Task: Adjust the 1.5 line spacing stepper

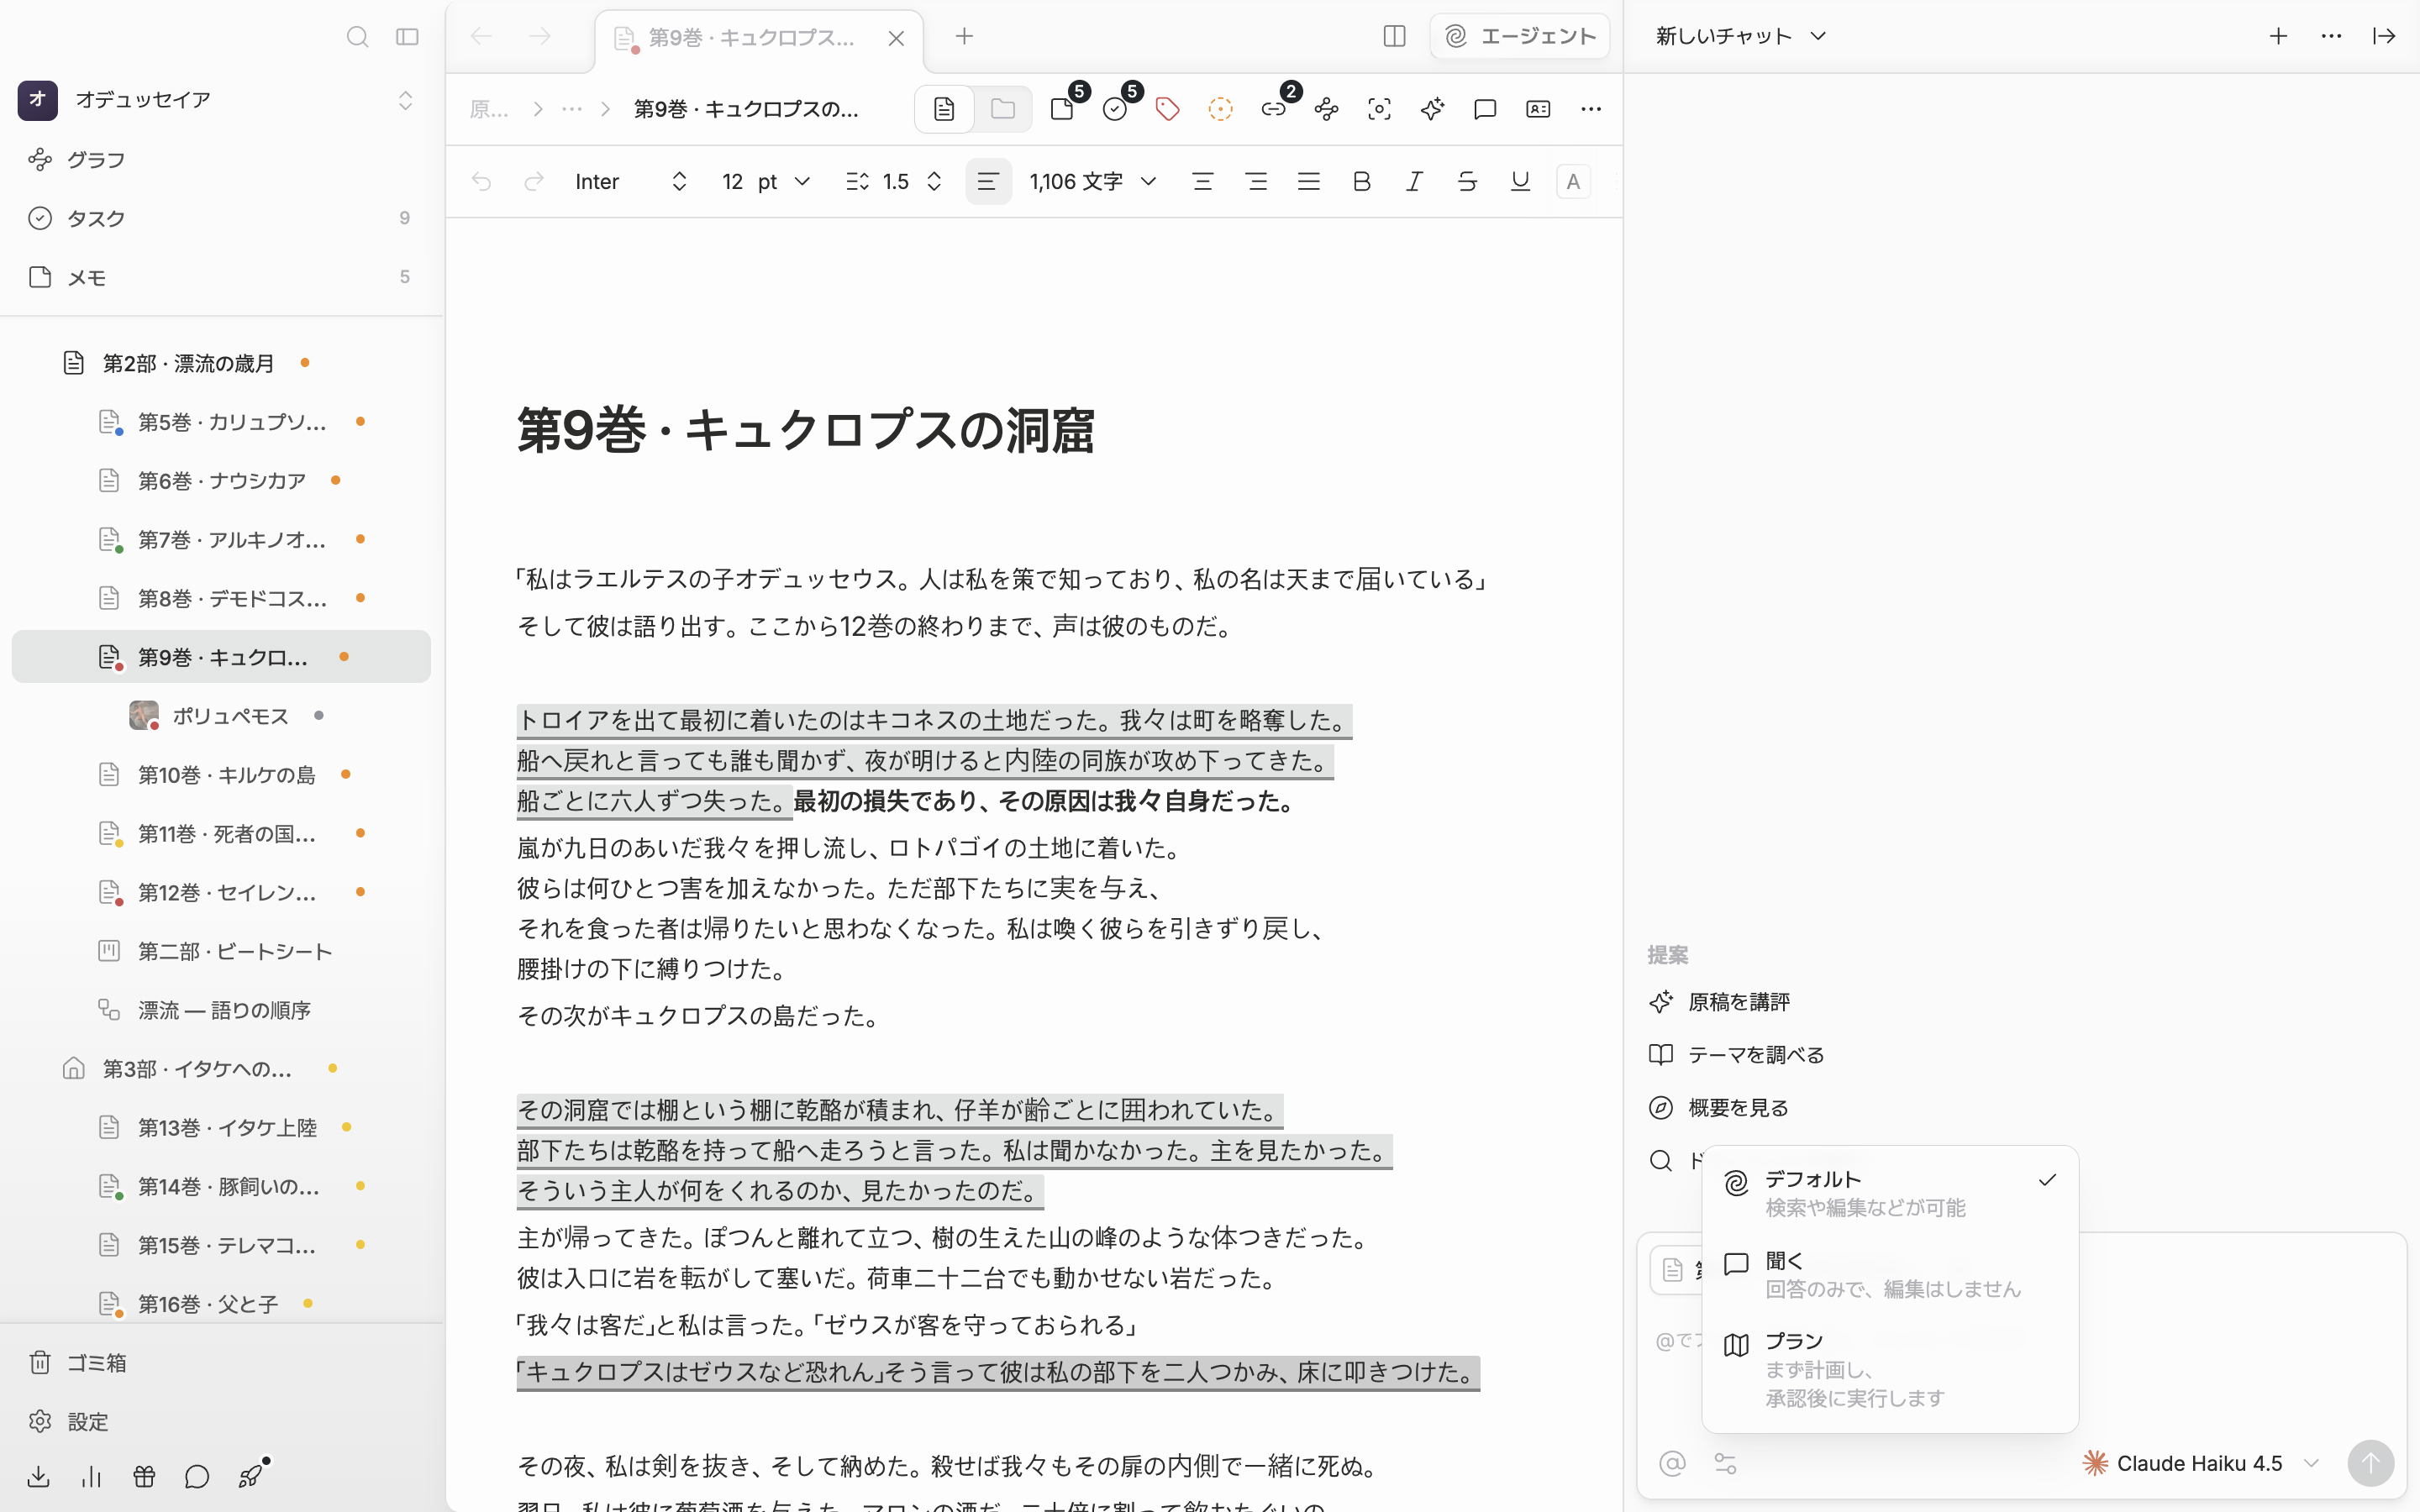Action: coord(893,182)
